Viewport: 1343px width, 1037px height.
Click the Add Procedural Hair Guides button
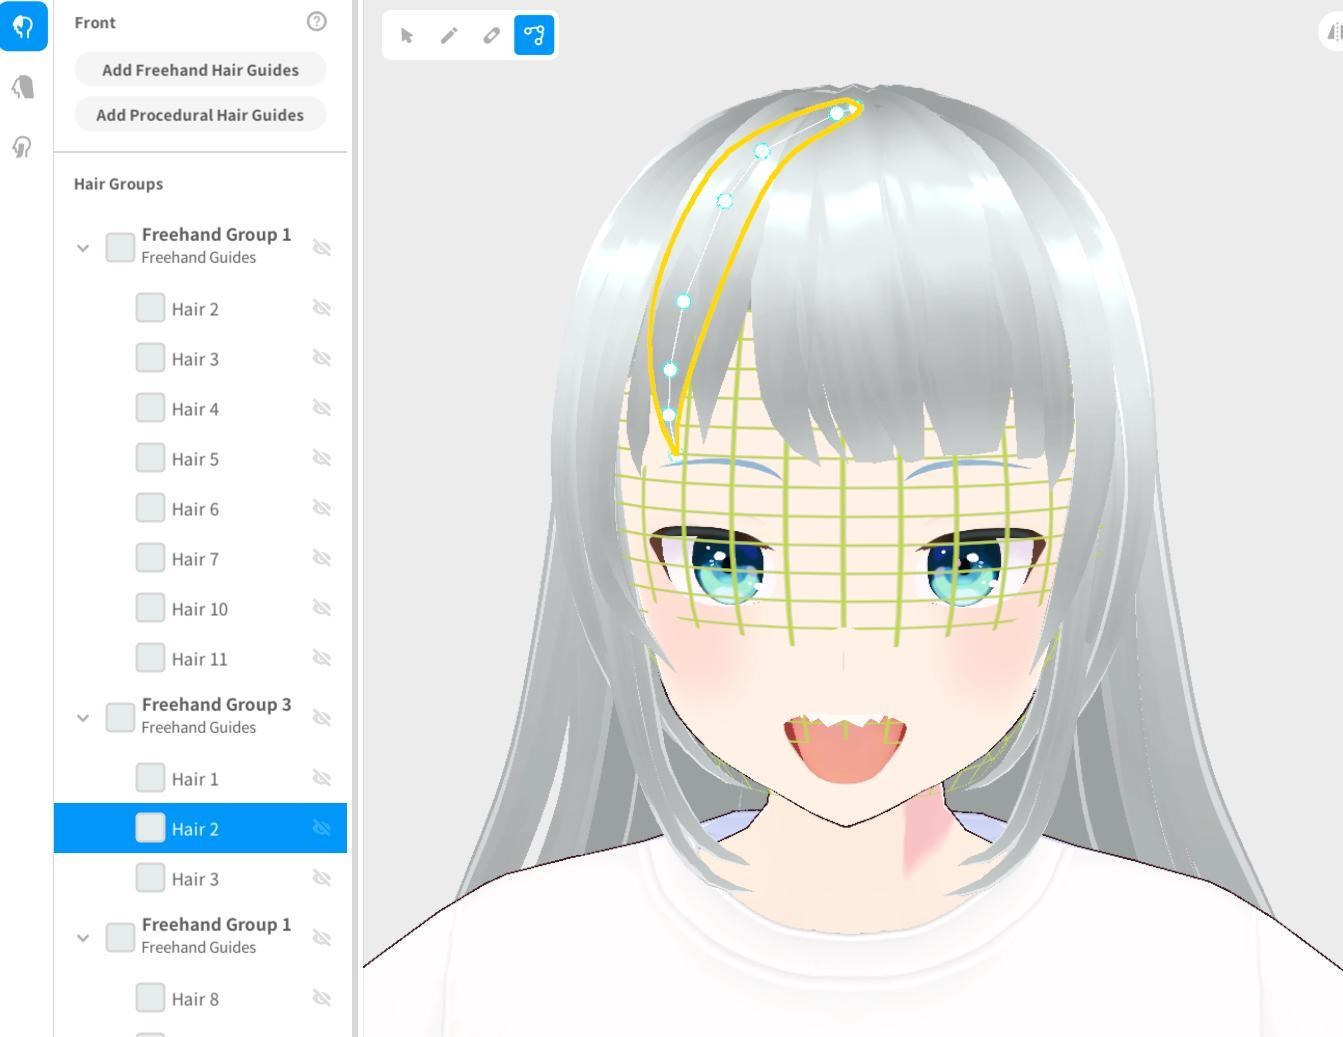pos(199,114)
